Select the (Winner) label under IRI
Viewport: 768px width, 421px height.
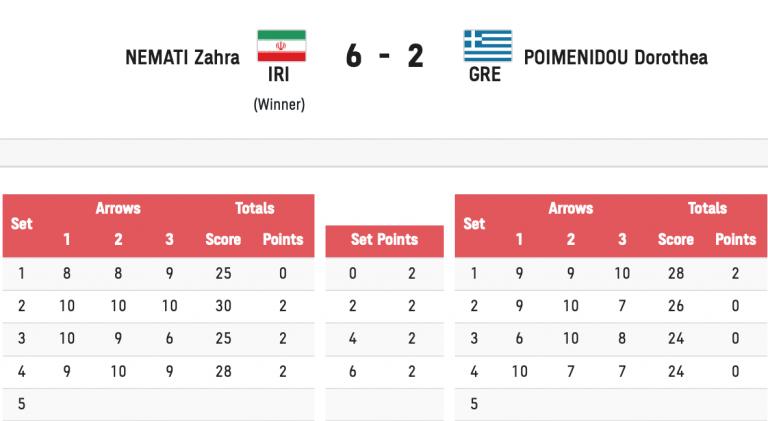point(279,103)
